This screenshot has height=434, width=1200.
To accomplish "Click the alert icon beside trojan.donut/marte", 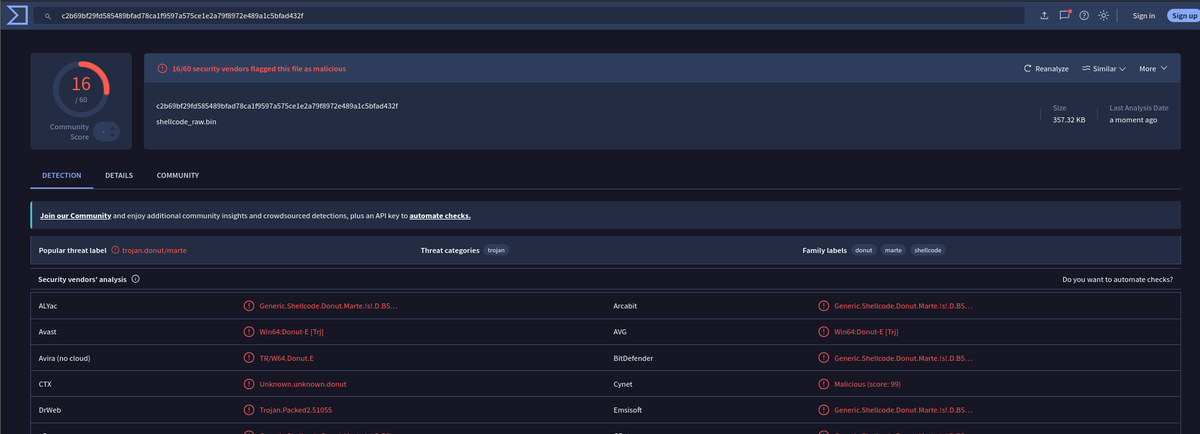I will (115, 250).
